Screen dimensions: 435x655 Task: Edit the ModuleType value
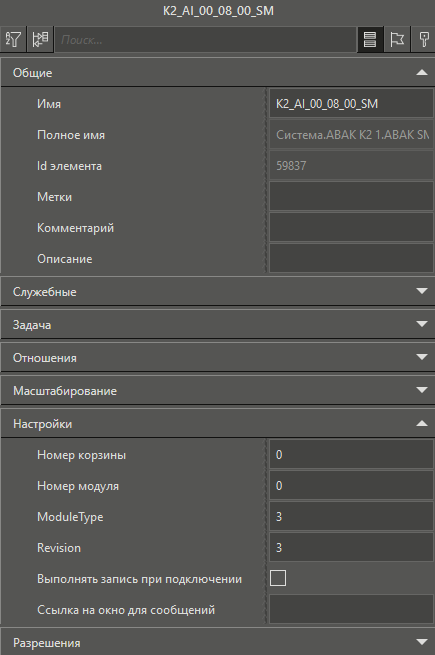point(351,516)
